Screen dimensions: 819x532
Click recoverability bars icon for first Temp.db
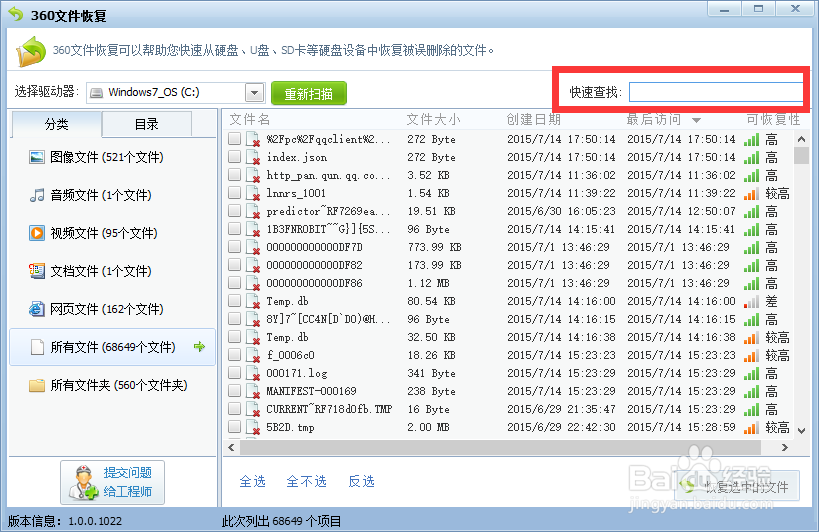point(751,301)
